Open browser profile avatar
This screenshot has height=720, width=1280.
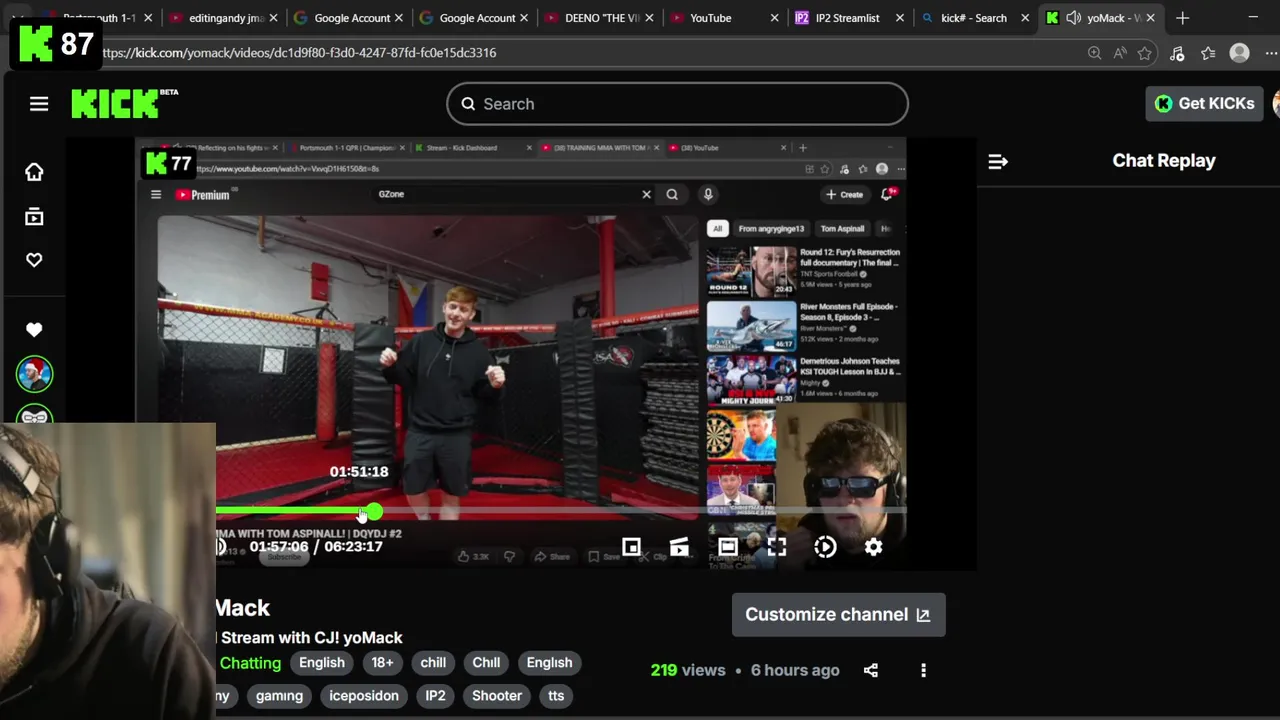pos(1239,53)
